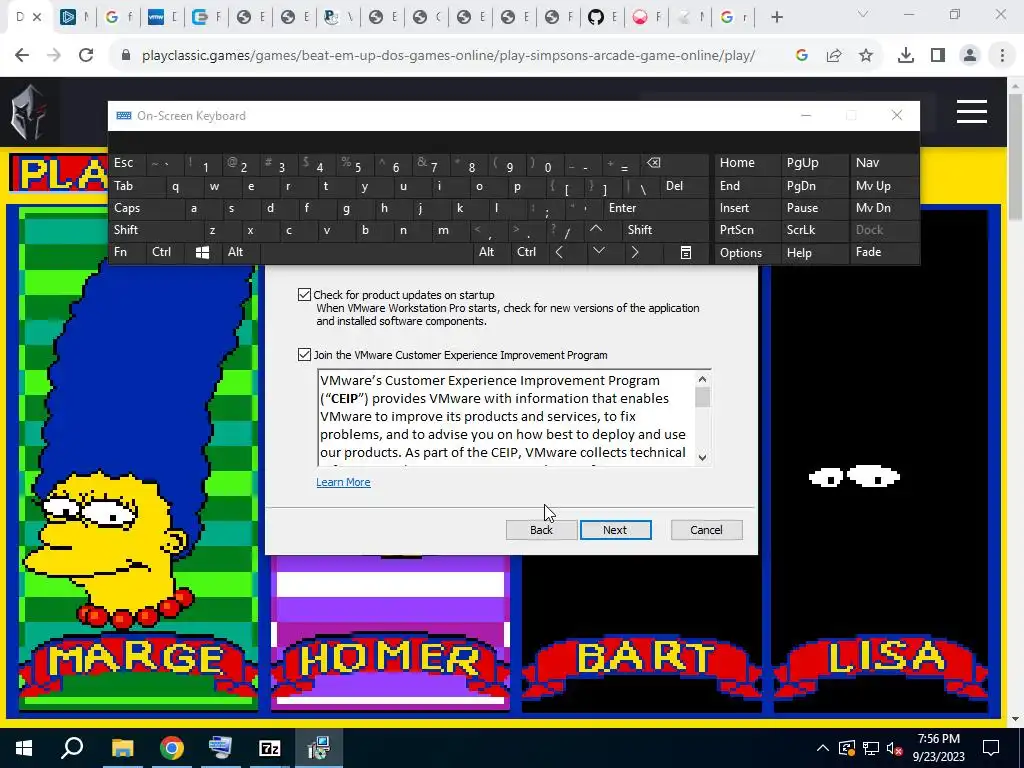The height and width of the screenshot is (768, 1024).
Task: Open On-Screen Keyboard Options
Action: pos(747,253)
